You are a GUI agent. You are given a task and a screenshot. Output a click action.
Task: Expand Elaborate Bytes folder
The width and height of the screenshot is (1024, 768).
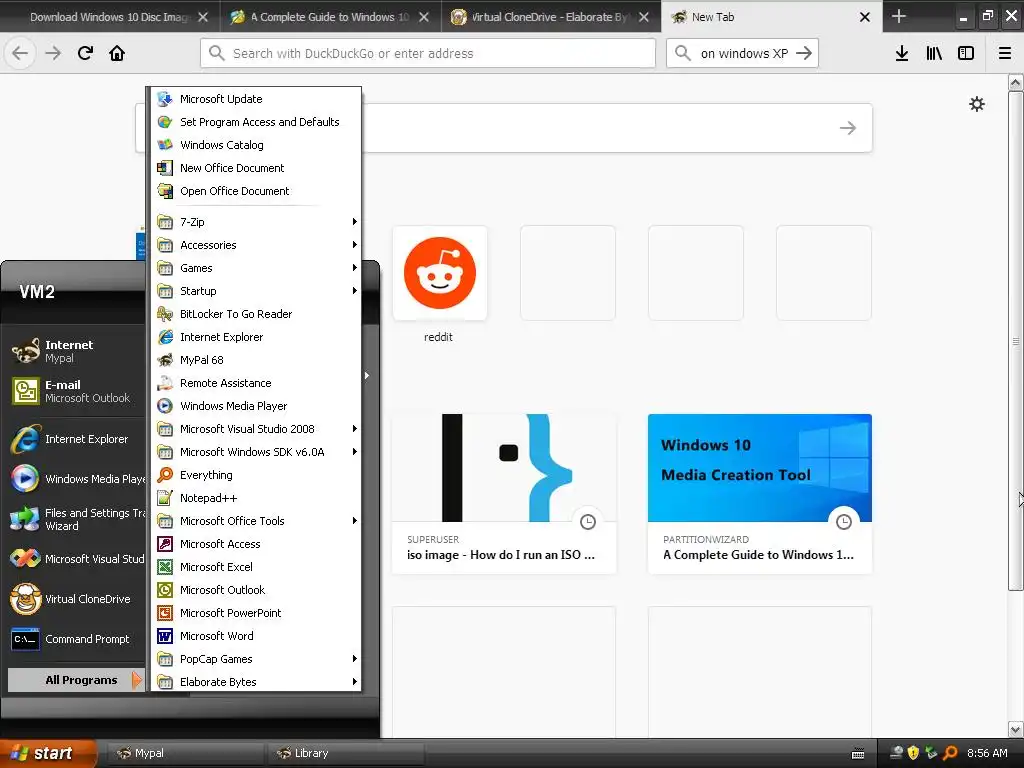[256, 682]
